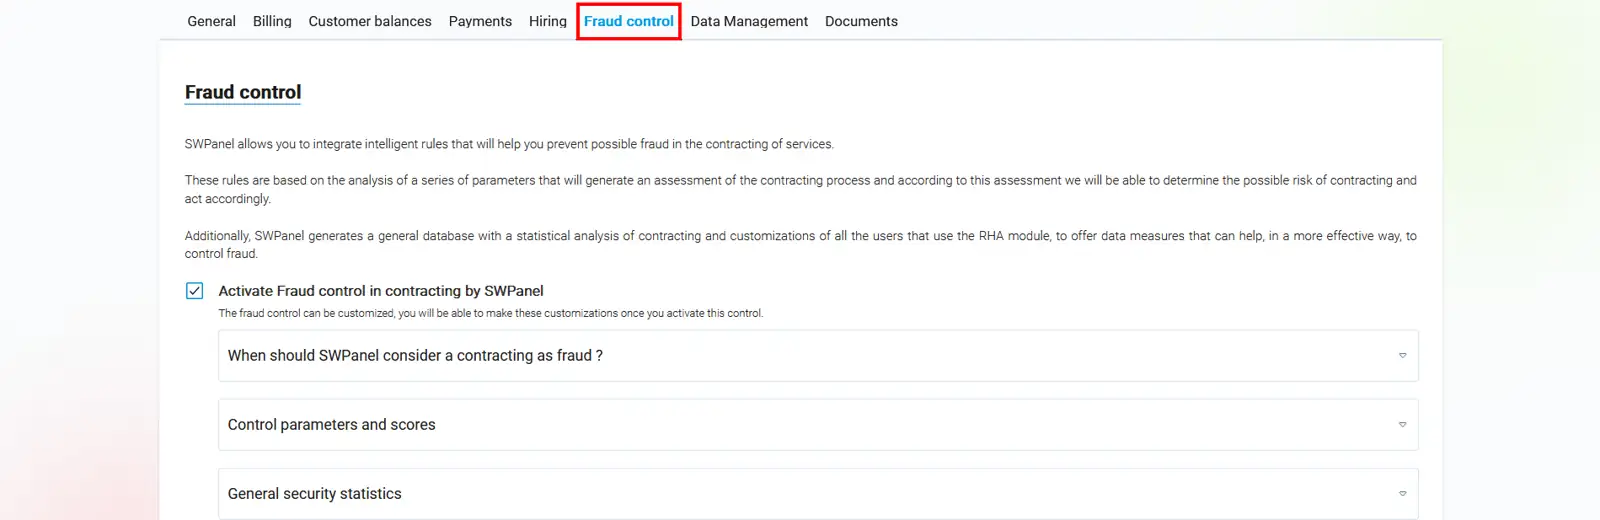
Task: Go to the Customer balances tab
Action: 370,21
